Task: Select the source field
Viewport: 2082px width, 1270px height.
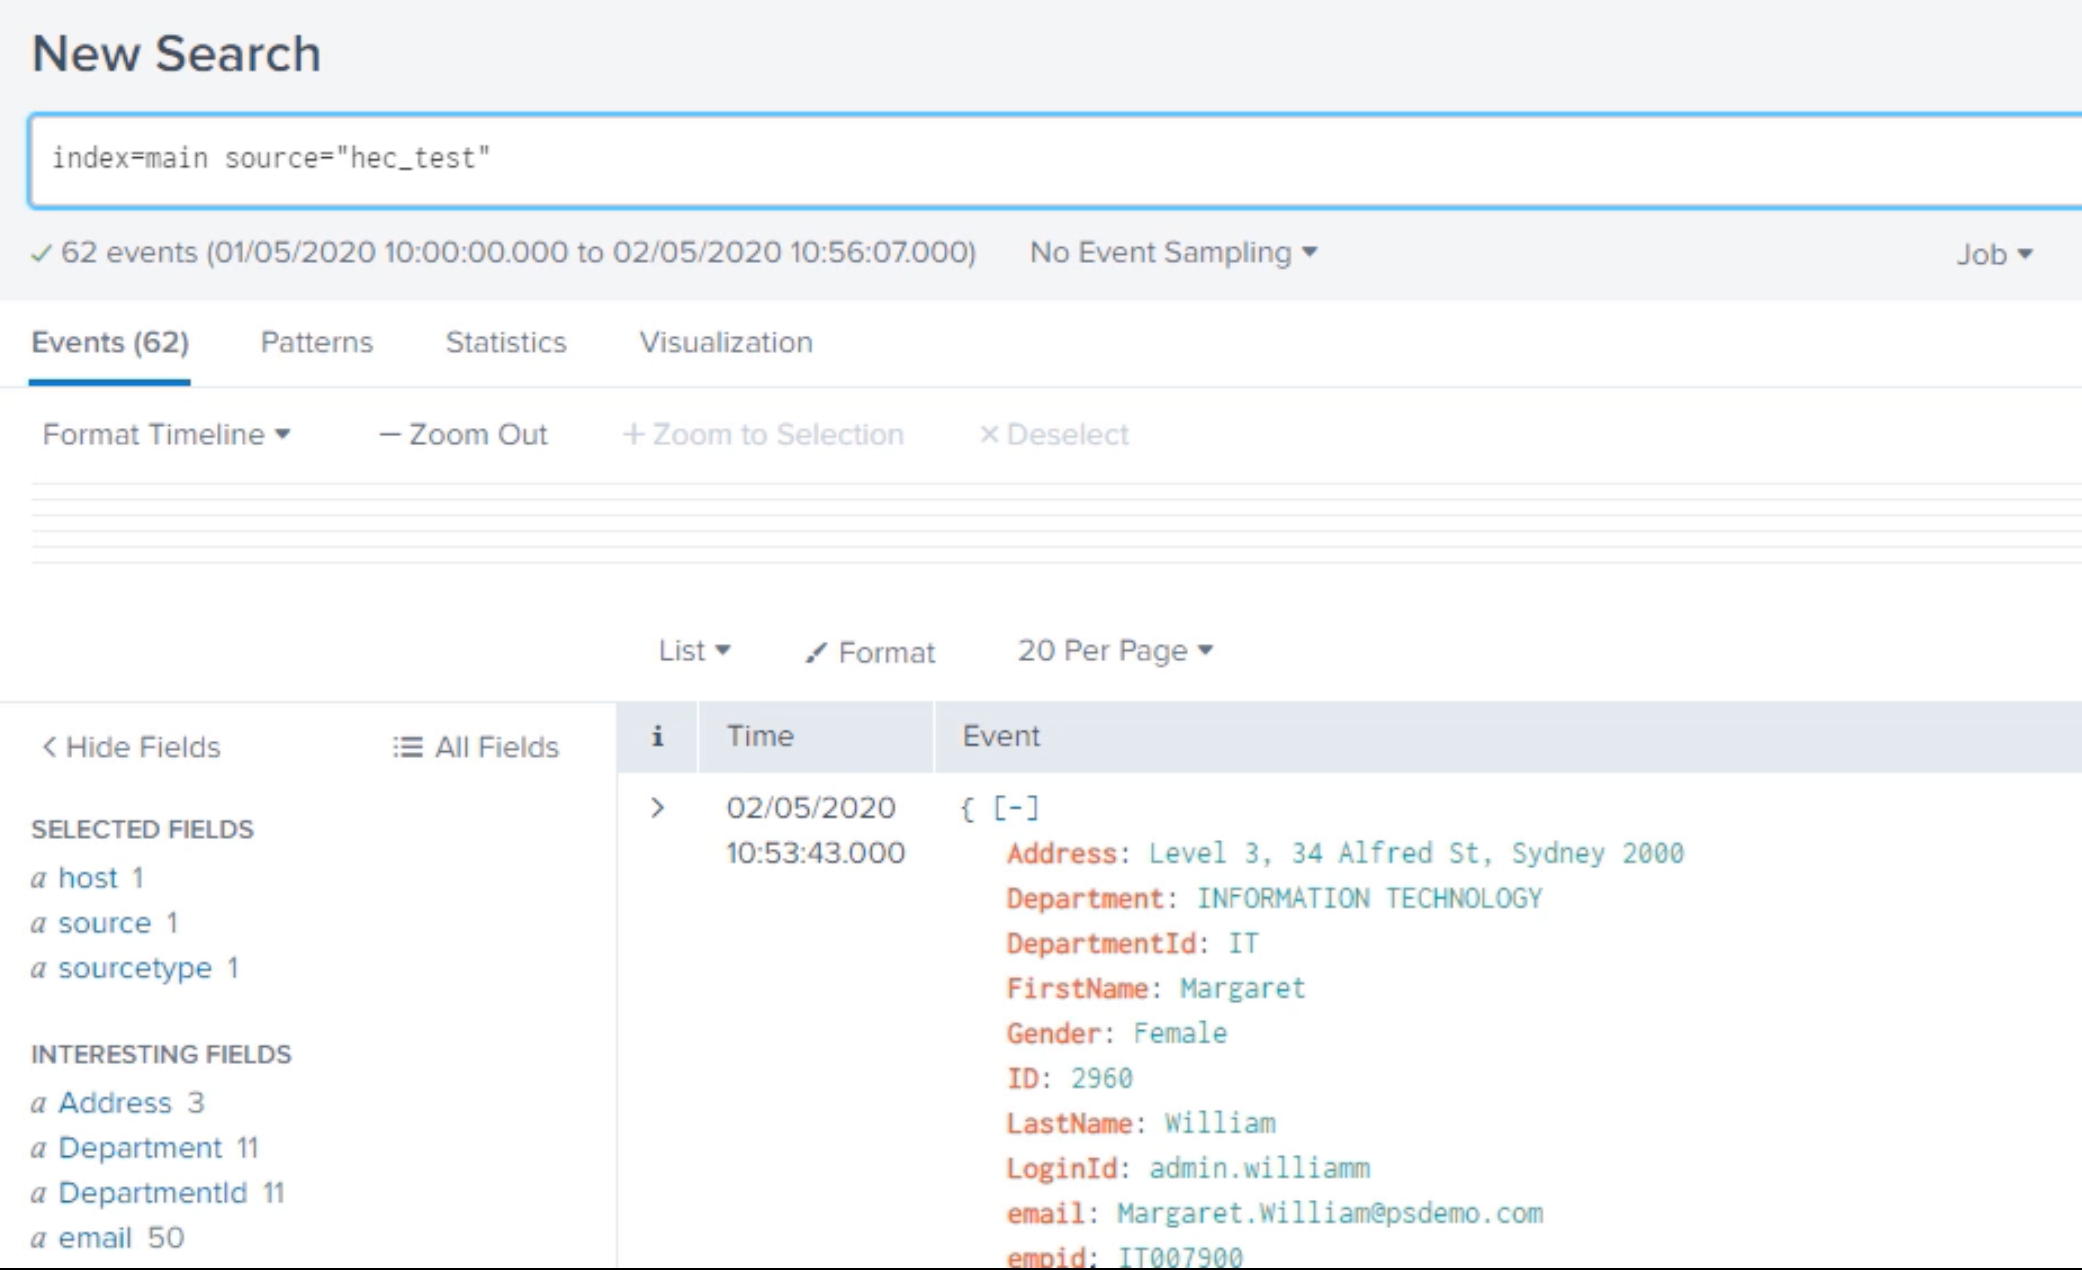Action: click(x=104, y=923)
